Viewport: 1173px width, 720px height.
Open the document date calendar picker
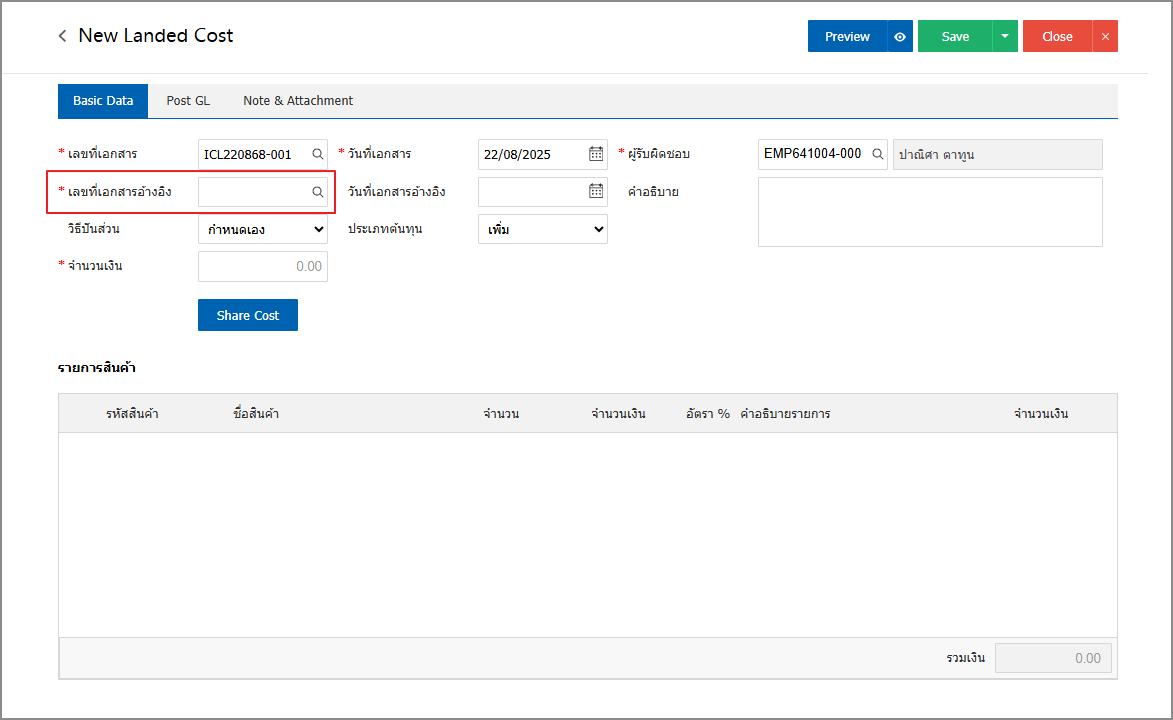pyautogui.click(x=596, y=154)
